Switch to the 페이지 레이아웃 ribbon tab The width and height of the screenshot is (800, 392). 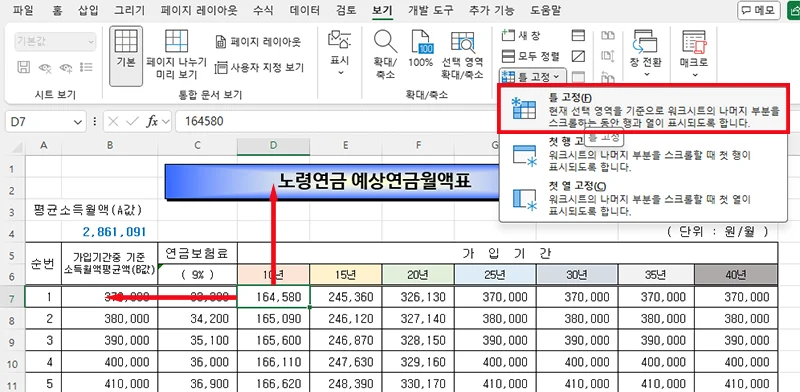coord(199,10)
